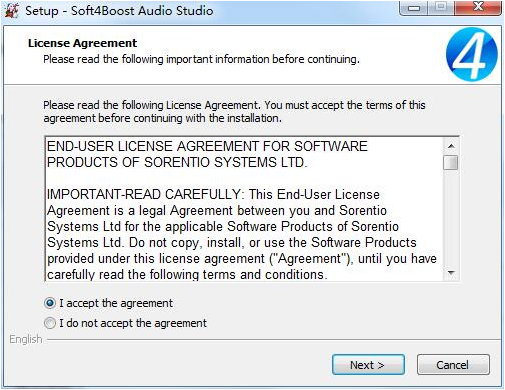Click the license text scroll up arrow
This screenshot has height=390, width=505.
451,146
